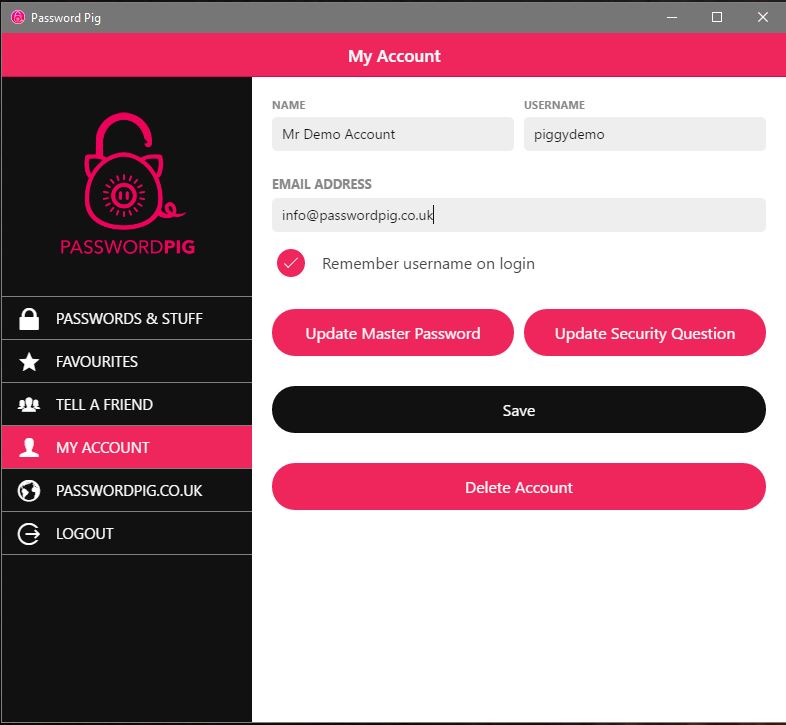Click the PASSWORDPIG wordmark under the logo
This screenshot has width=786, height=725.
(127, 247)
